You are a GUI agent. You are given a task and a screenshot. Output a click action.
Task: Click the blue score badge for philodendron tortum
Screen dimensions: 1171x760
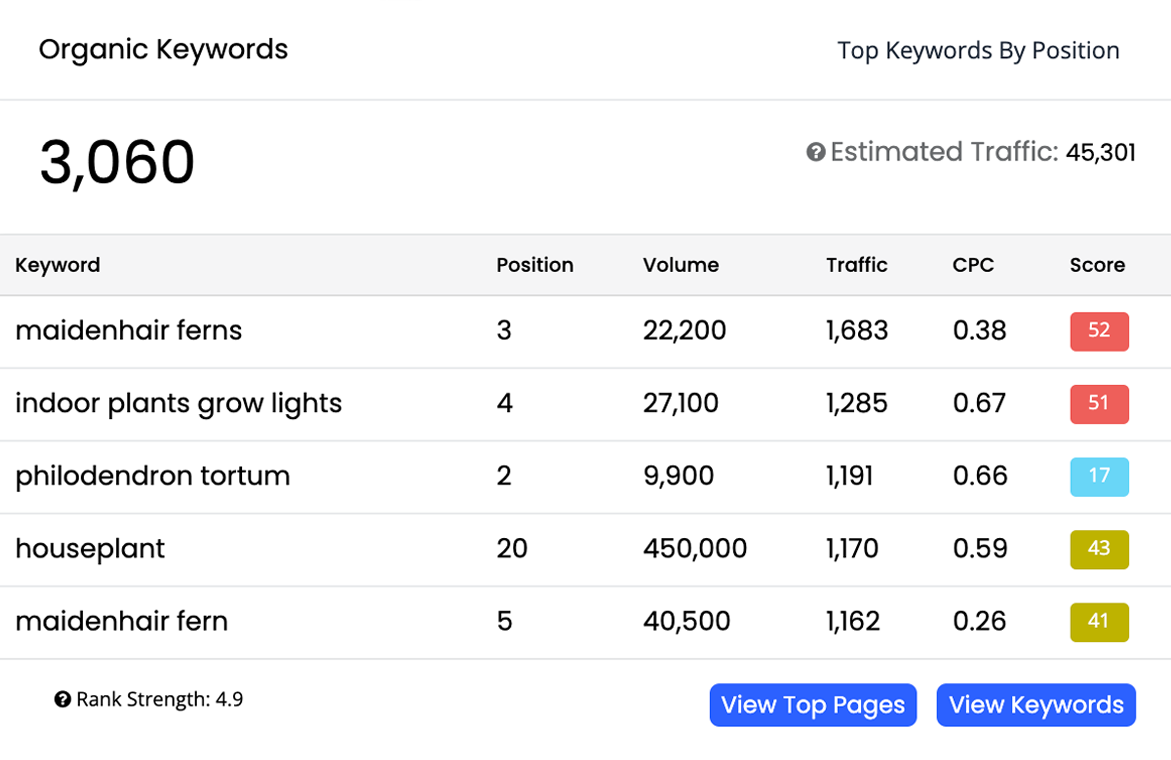tap(1099, 477)
